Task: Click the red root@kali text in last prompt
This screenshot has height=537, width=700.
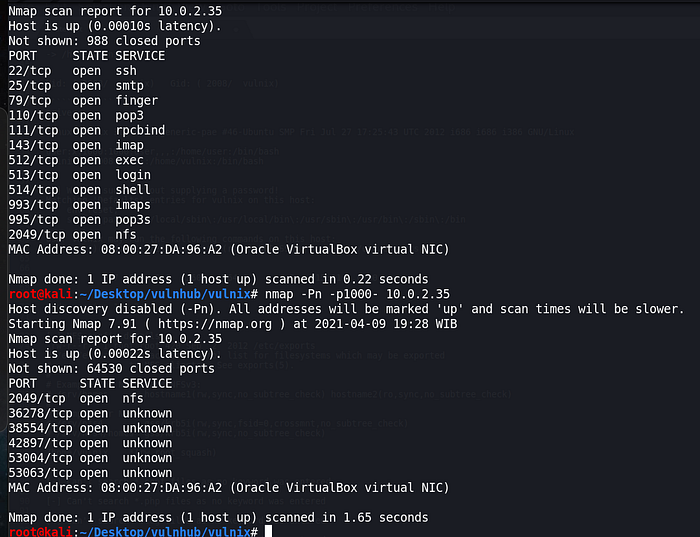Action: (37, 532)
